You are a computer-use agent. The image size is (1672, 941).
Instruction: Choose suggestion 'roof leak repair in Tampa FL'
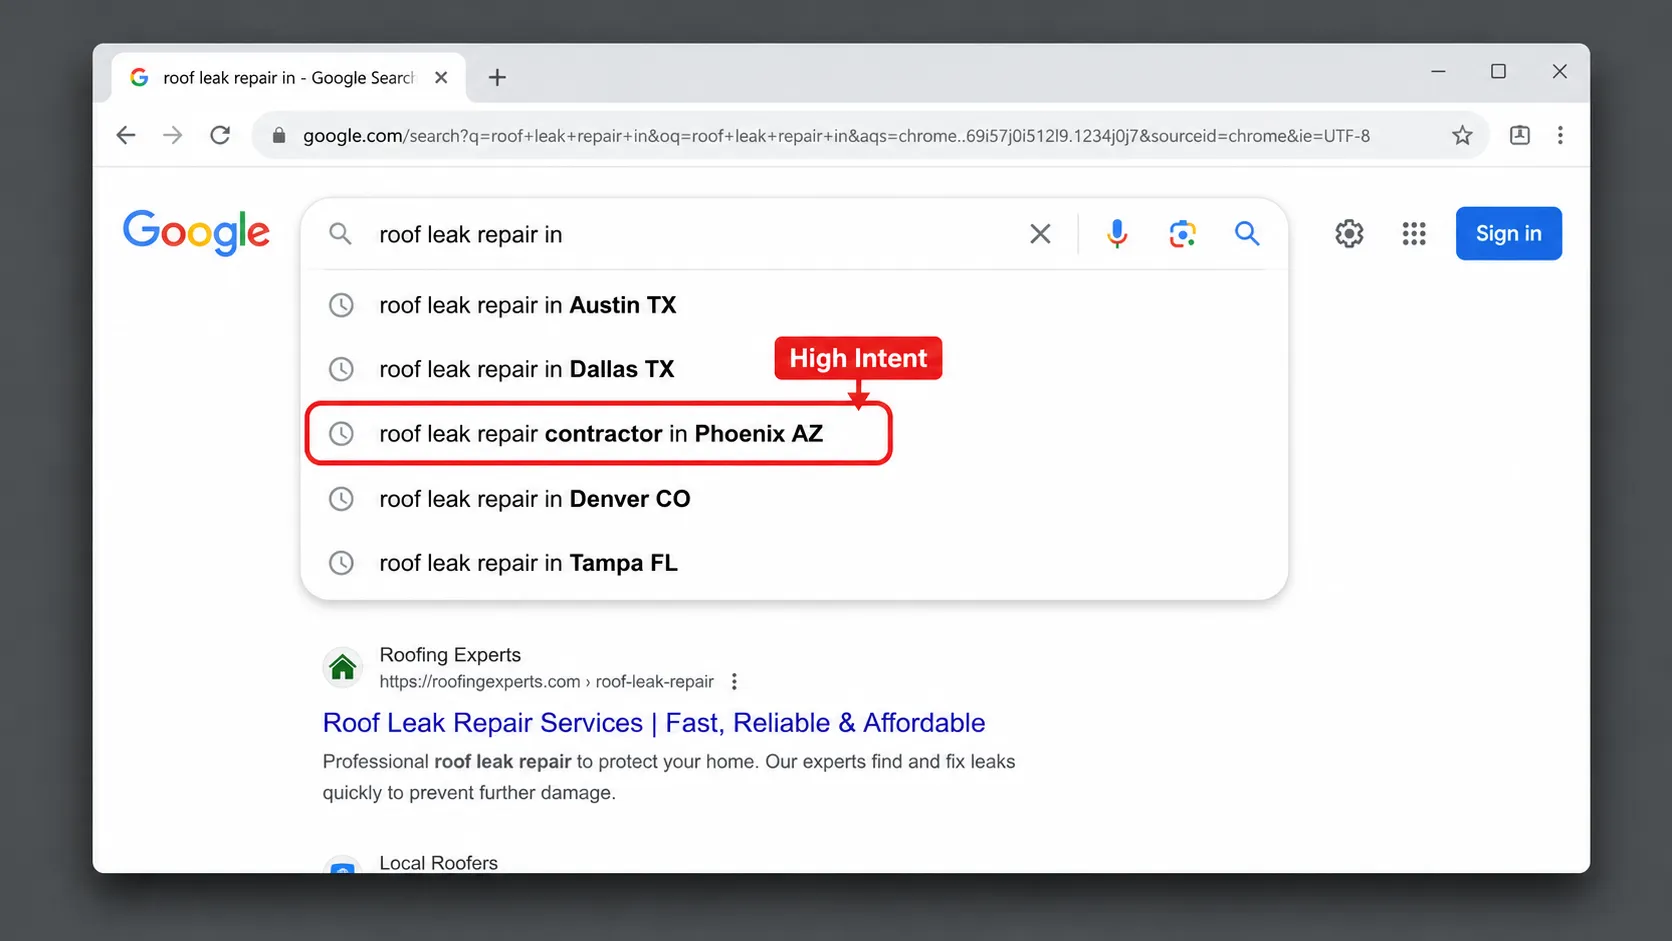coord(794,563)
